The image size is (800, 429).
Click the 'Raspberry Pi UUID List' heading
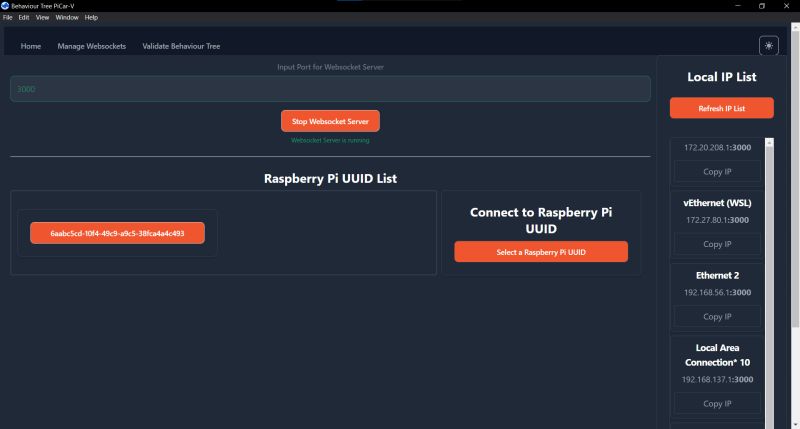pyautogui.click(x=330, y=179)
